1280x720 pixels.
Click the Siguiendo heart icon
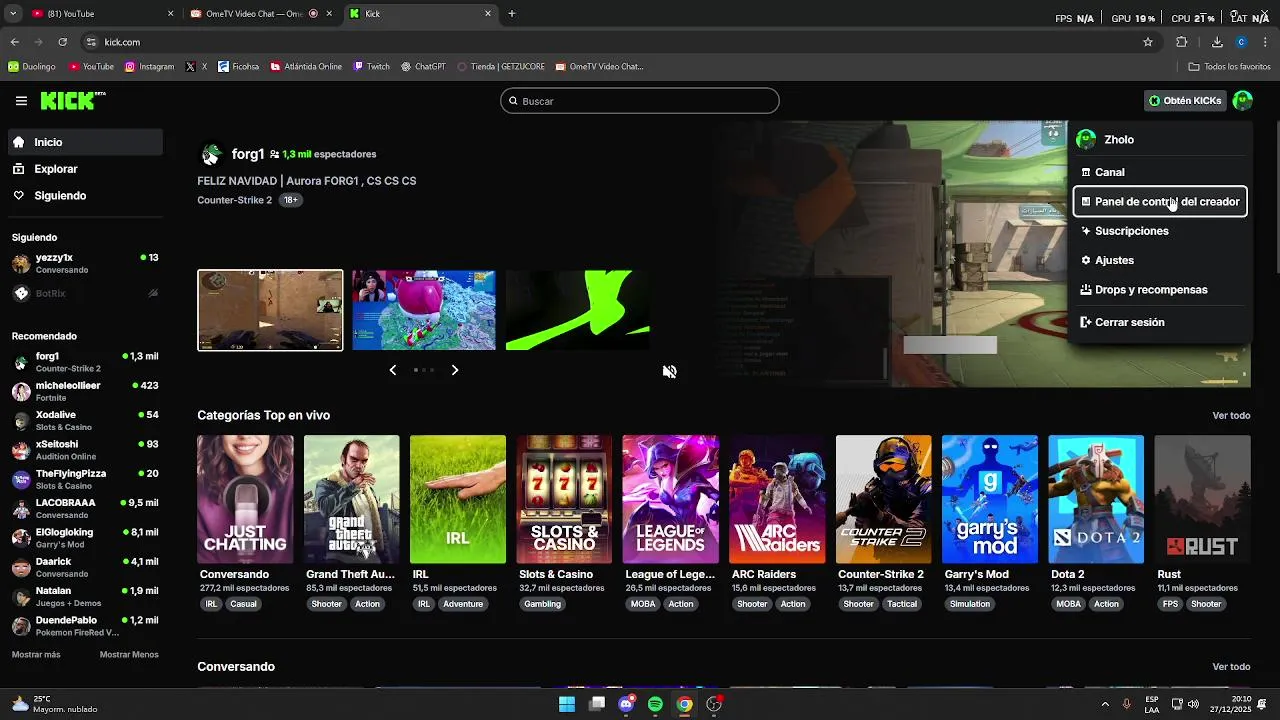point(19,196)
